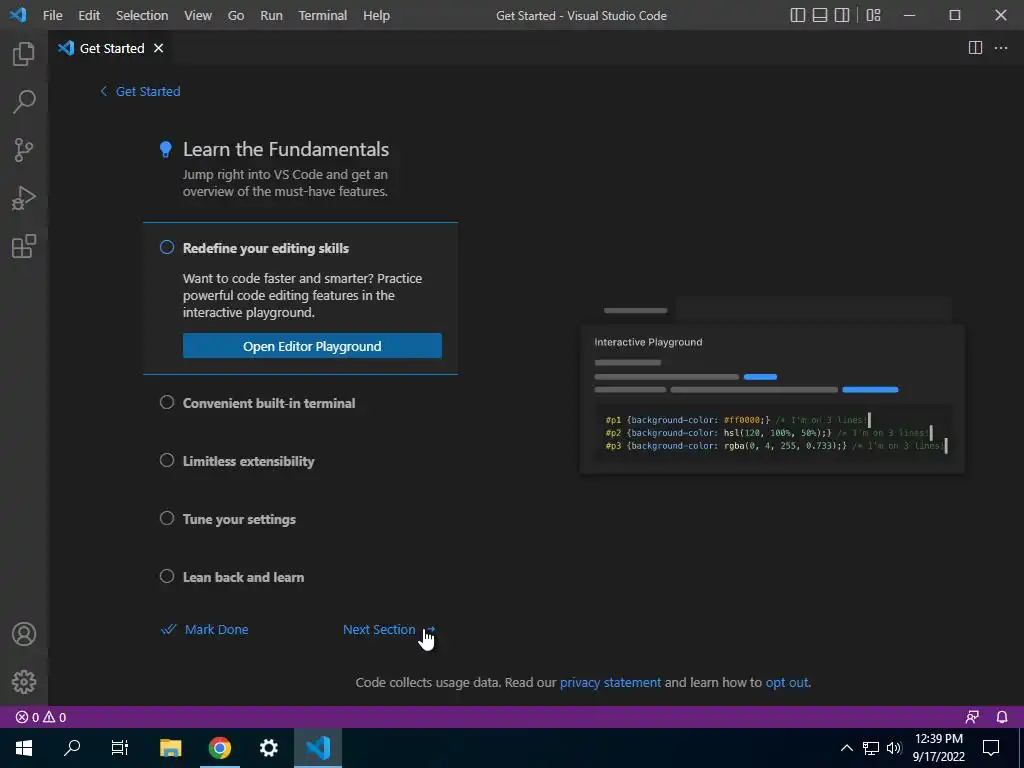This screenshot has height=768, width=1024.
Task: Expand 'Convenient built-in terminal' step
Action: [268, 403]
